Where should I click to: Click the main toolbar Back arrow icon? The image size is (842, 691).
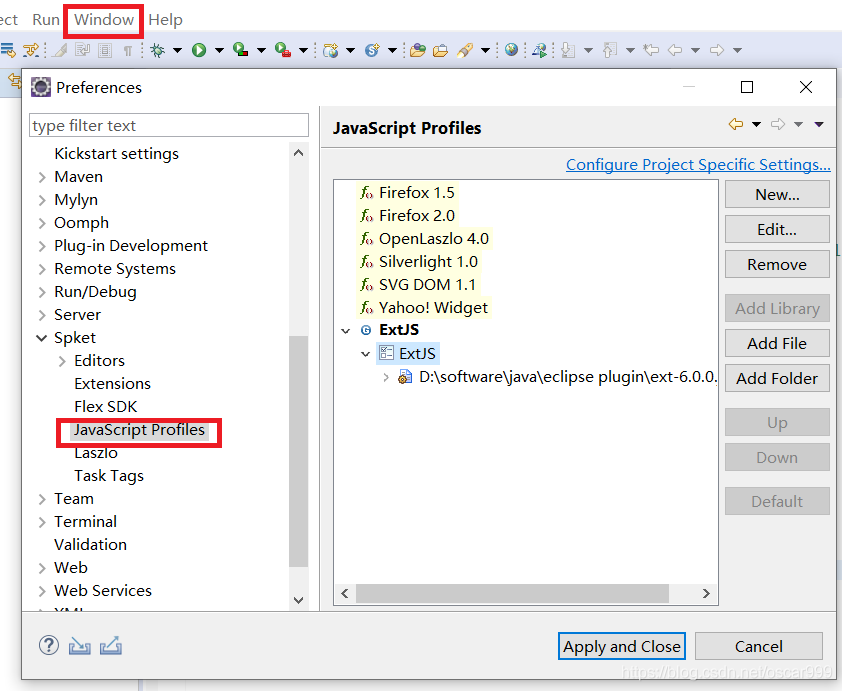point(675,50)
